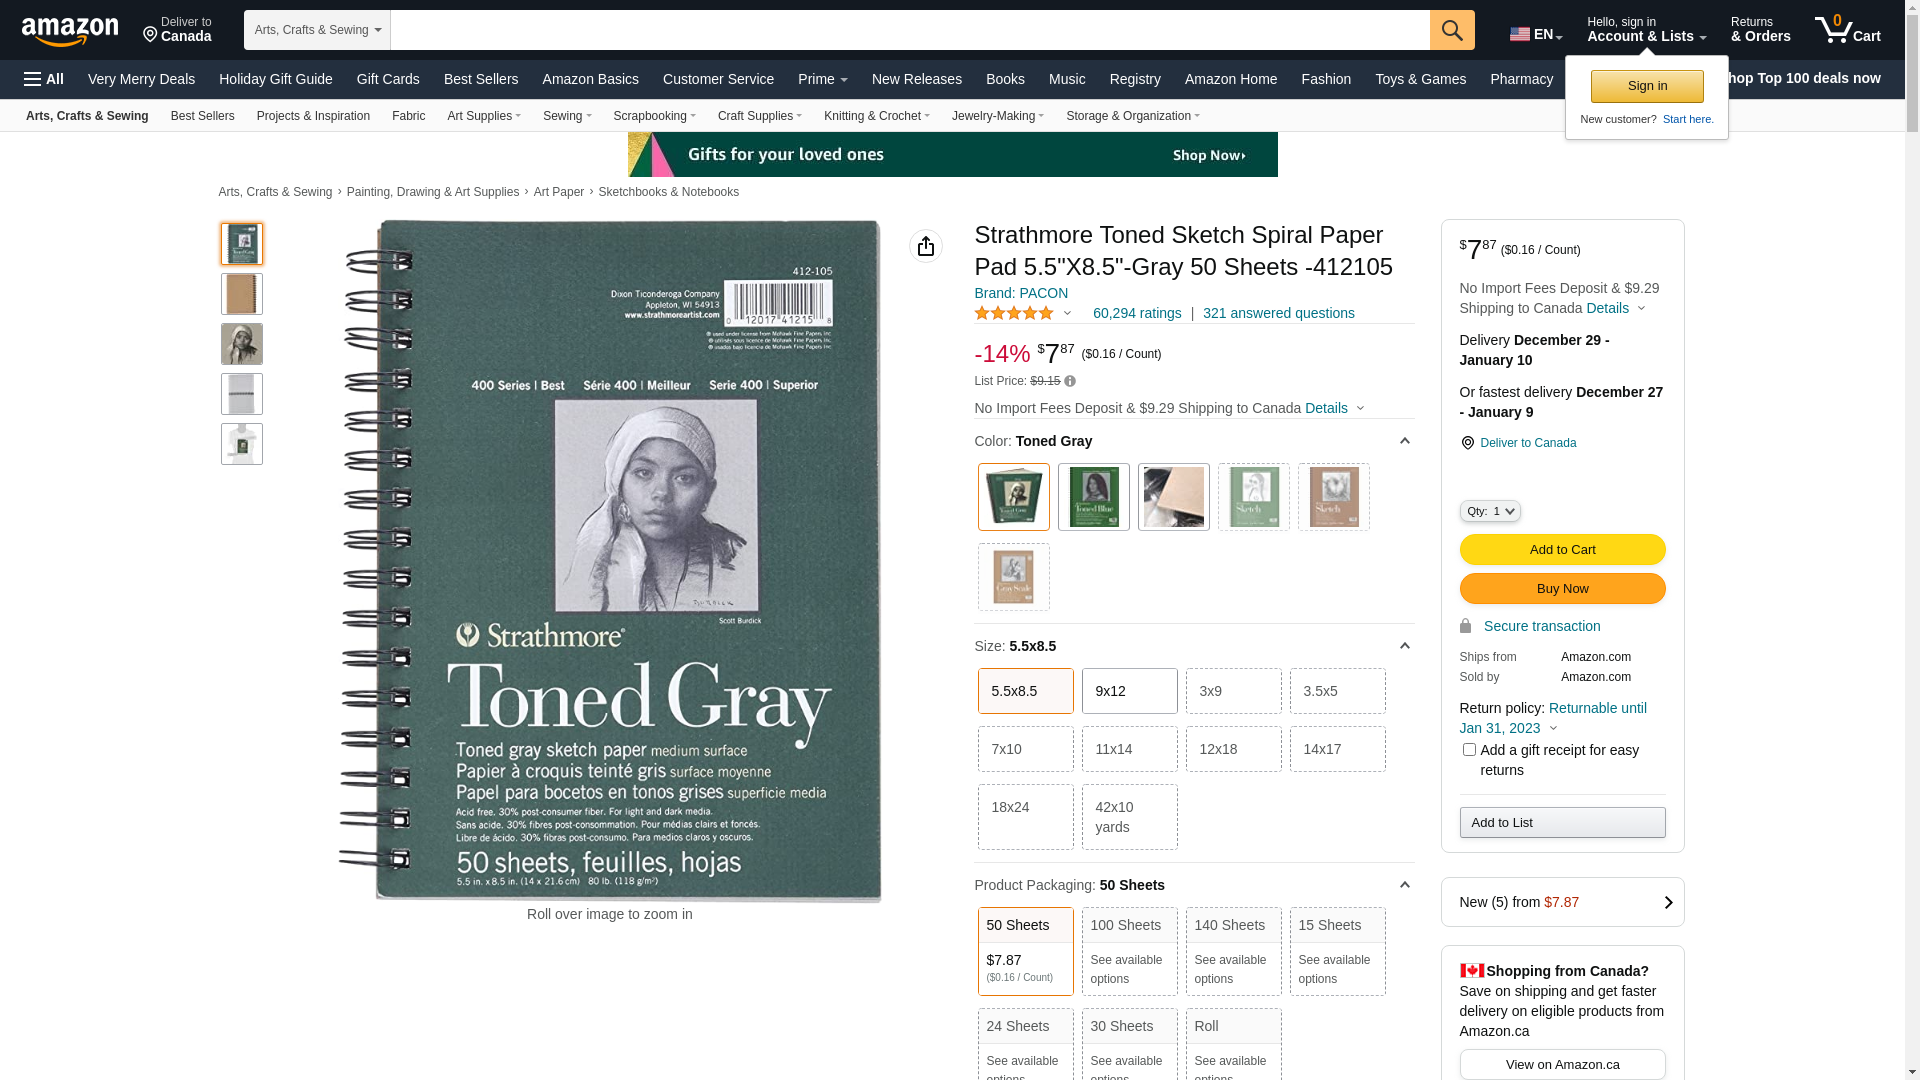Click the Add to Cart button
This screenshot has height=1080, width=1920.
(1562, 549)
